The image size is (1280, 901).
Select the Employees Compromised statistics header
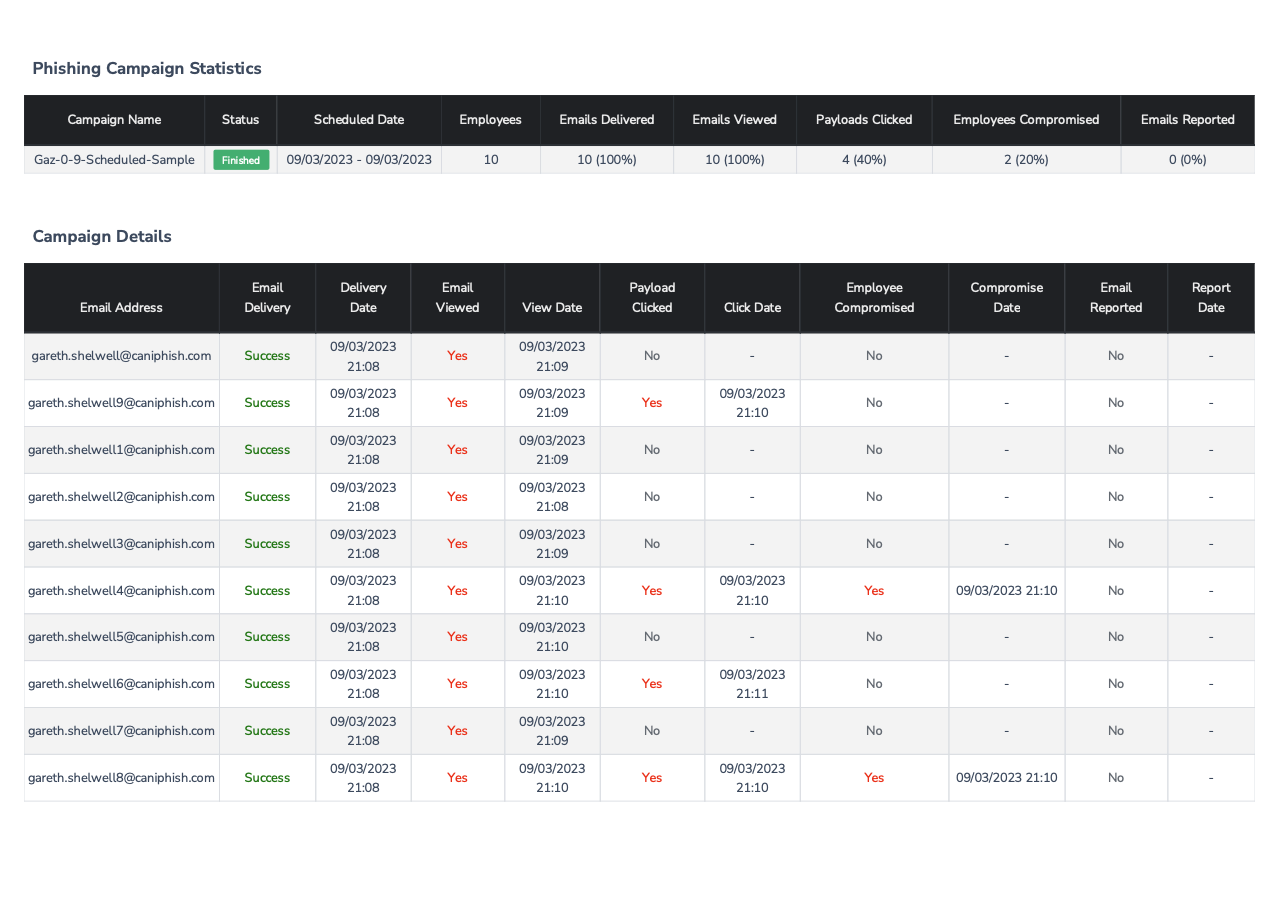(1026, 120)
